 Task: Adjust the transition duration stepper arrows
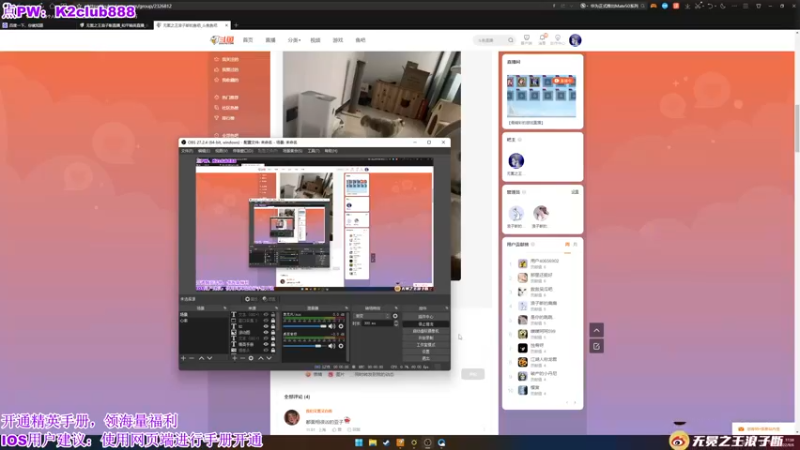[x=396, y=323]
